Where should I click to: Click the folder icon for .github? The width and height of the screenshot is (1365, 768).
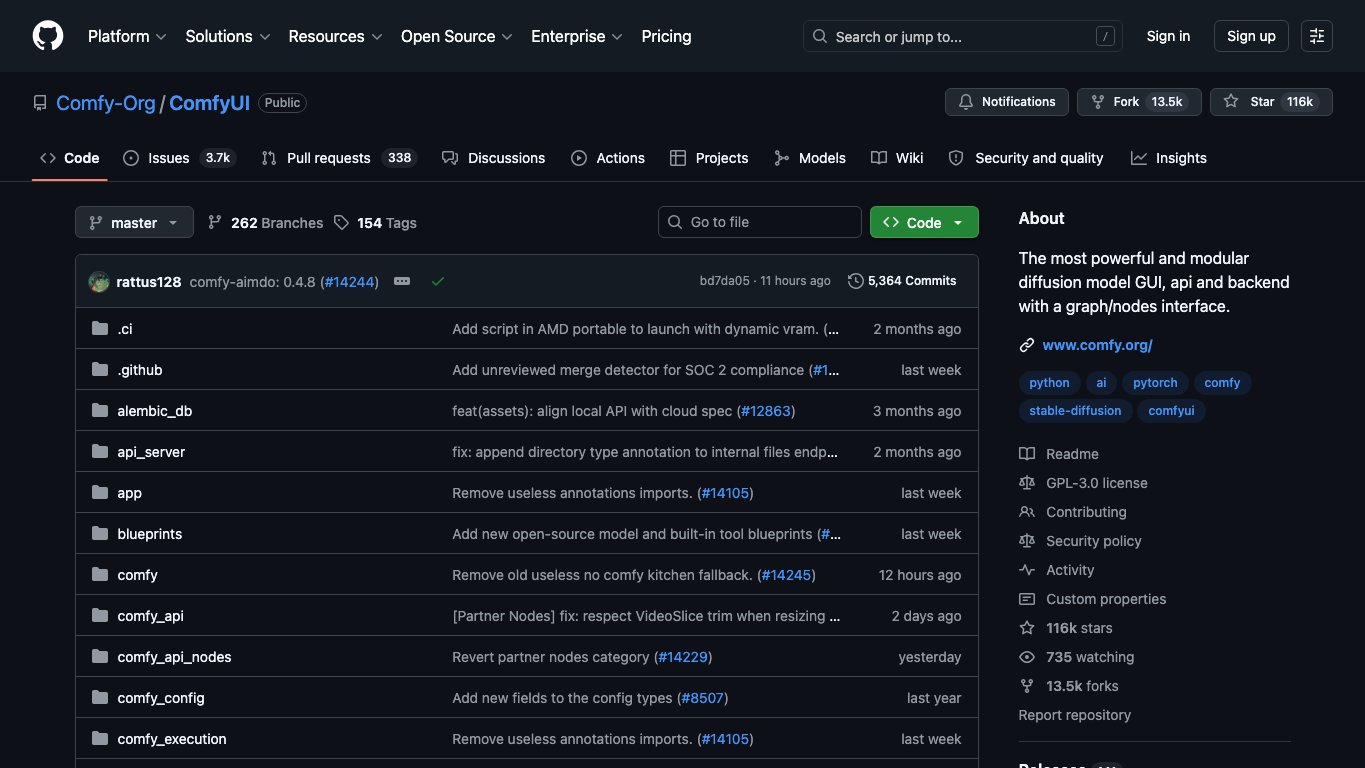[100, 370]
